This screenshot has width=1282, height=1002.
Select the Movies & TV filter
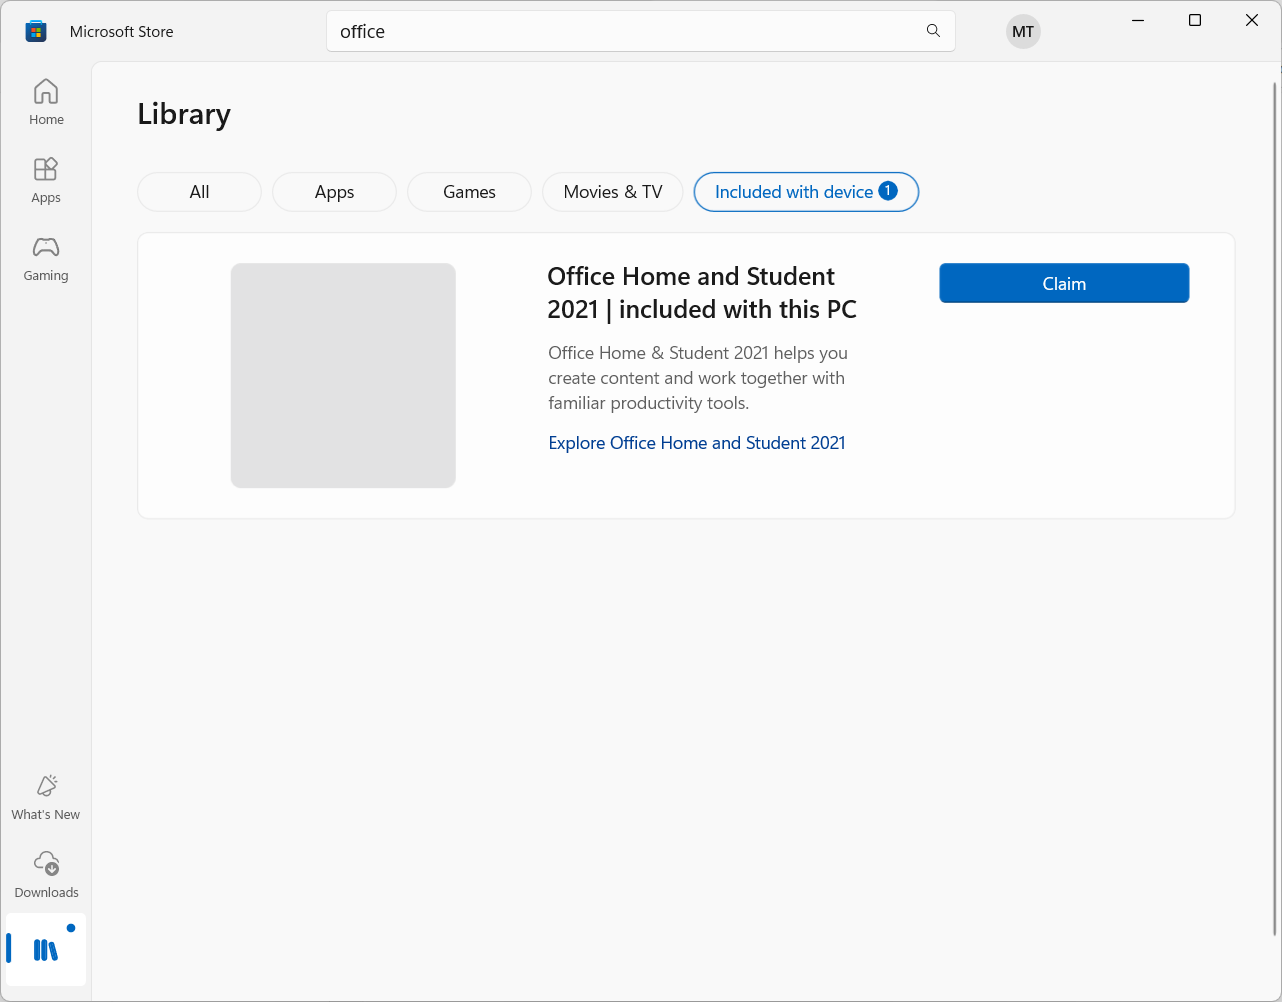613,192
